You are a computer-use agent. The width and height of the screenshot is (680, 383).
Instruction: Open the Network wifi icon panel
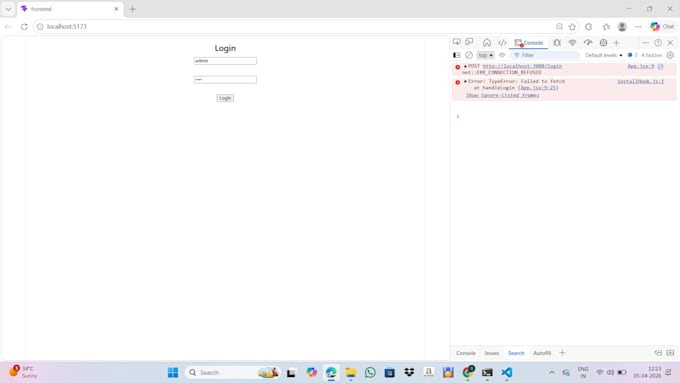pos(572,43)
